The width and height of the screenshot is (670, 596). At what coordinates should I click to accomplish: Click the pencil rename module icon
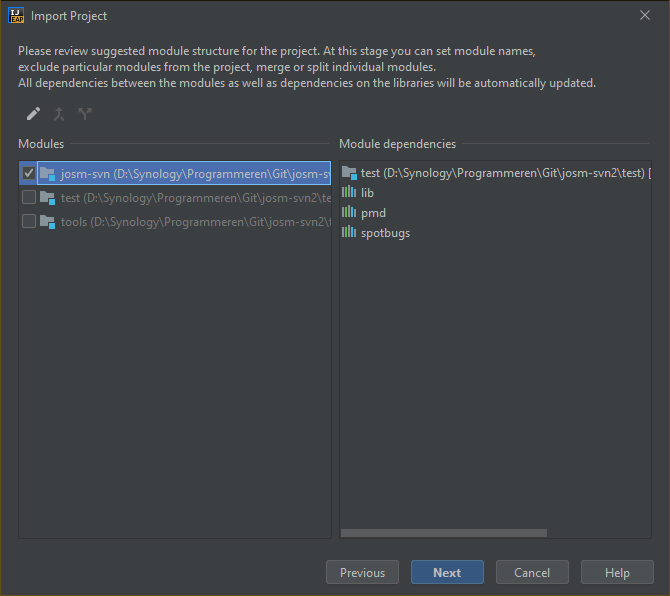pyautogui.click(x=33, y=114)
